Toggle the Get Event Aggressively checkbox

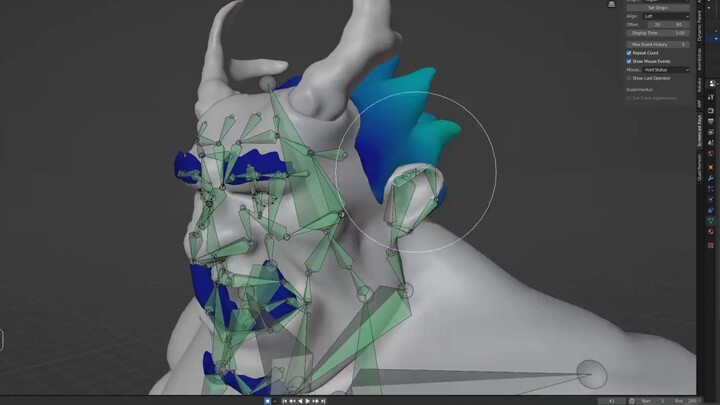(x=629, y=98)
